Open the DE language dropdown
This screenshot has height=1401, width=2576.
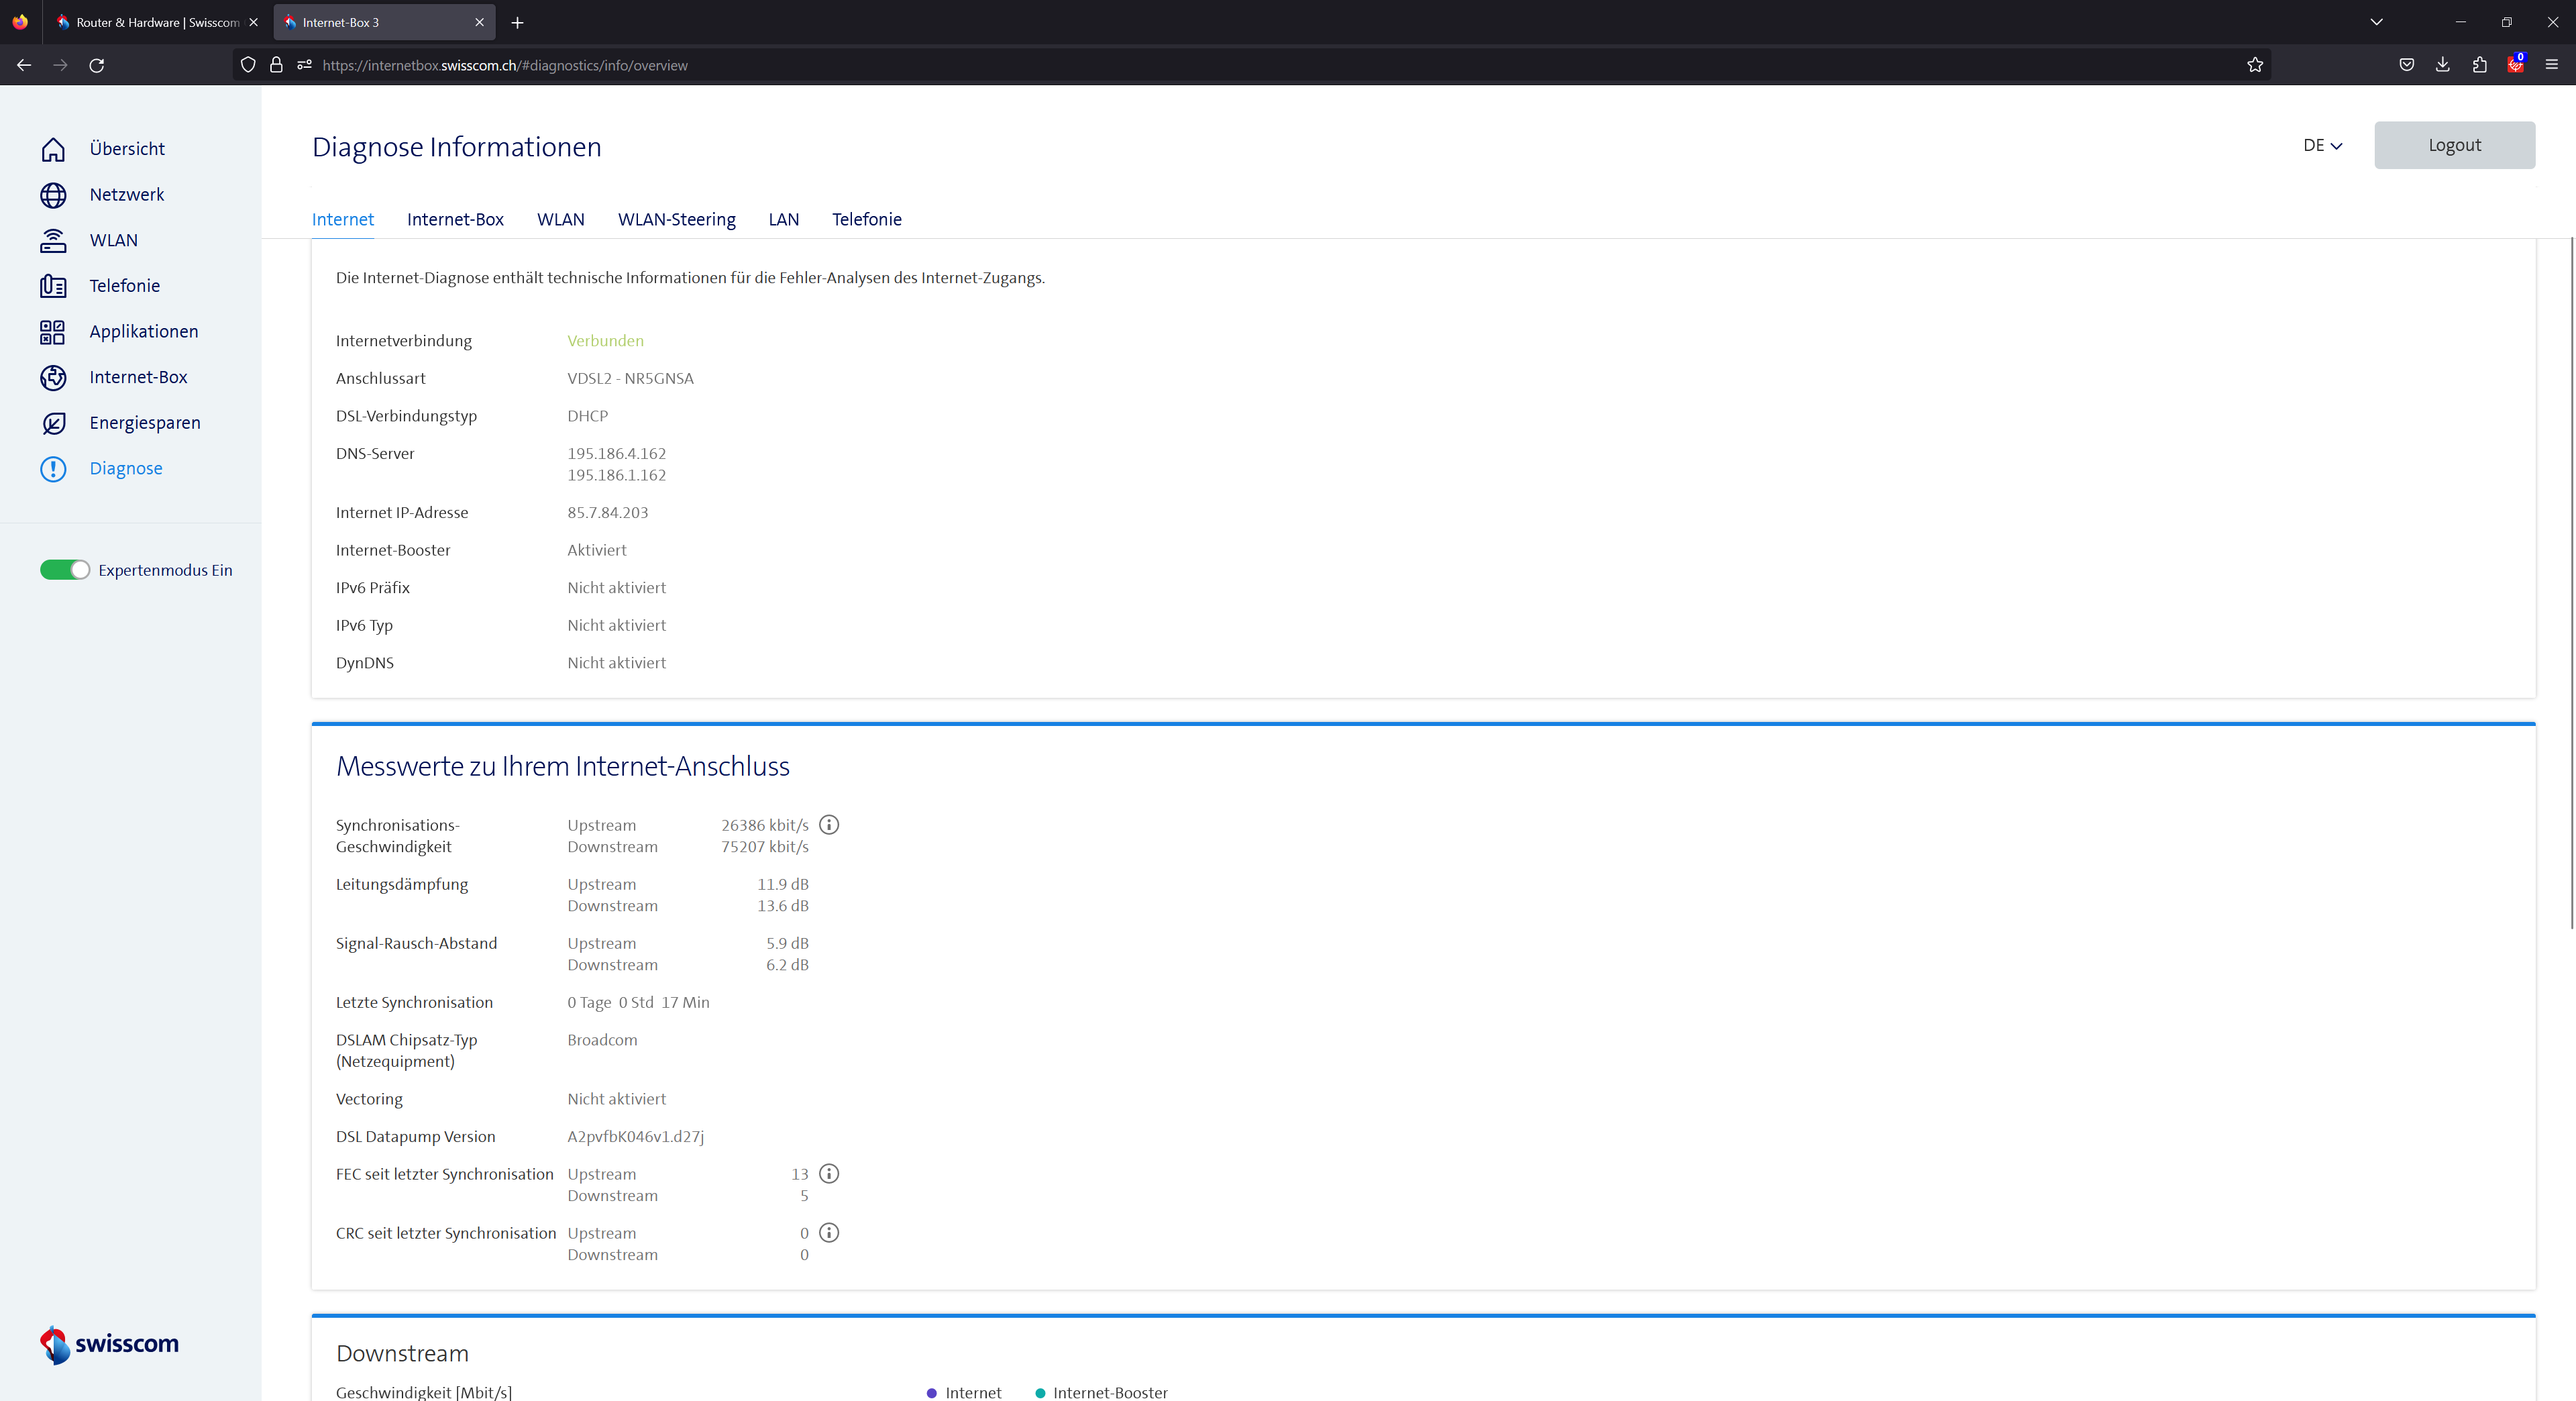coord(2322,146)
